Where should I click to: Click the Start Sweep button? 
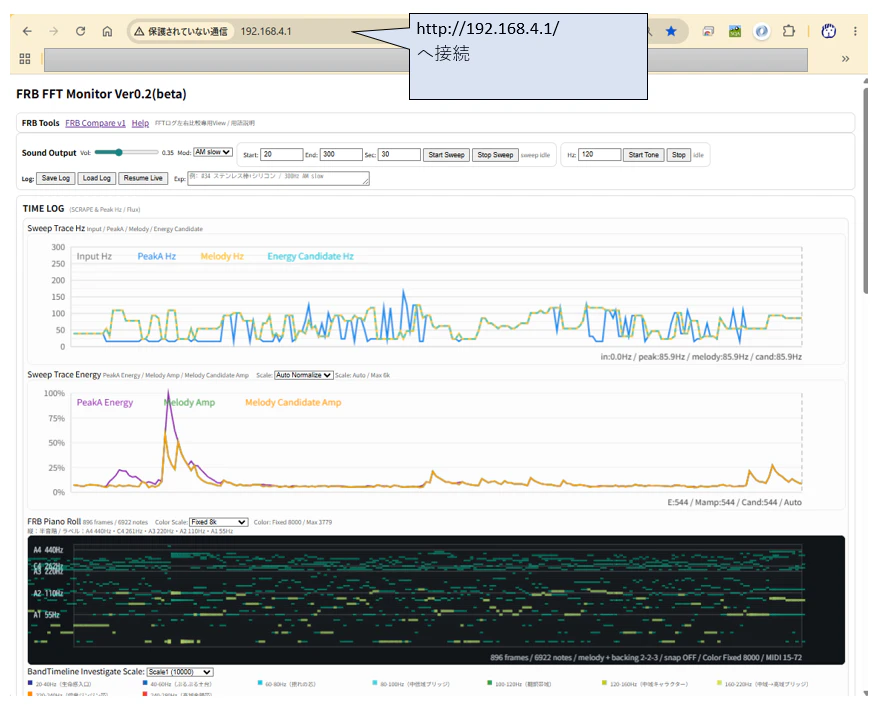(x=446, y=155)
